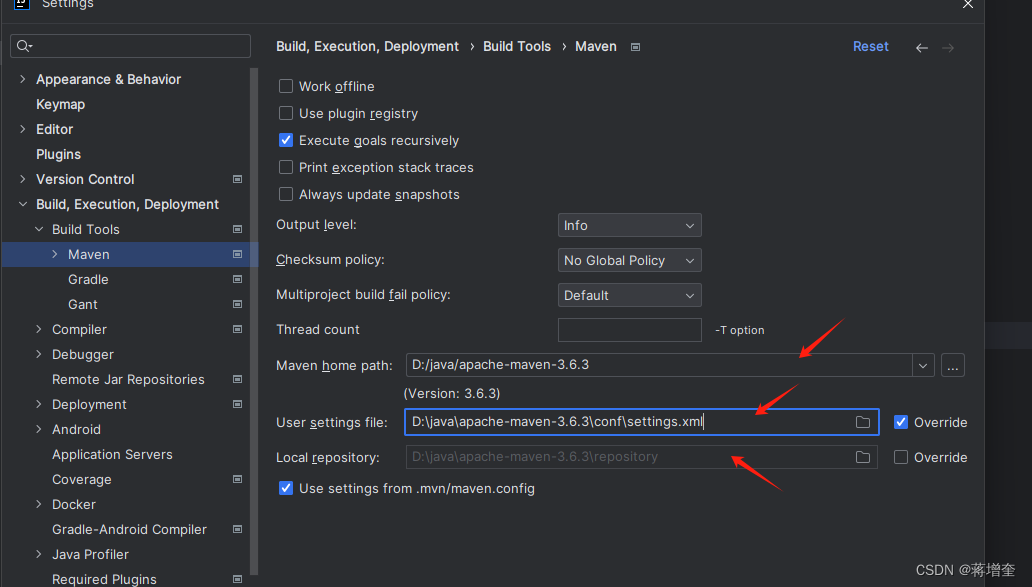Click project-level icon beside Version Control
Viewport: 1032px width, 587px height.
coord(238,179)
